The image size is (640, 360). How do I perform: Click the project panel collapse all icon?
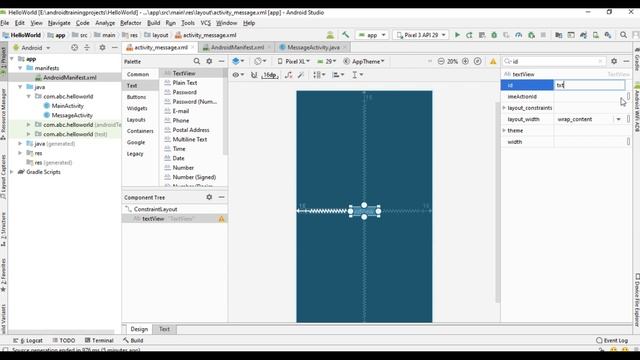coord(87,48)
